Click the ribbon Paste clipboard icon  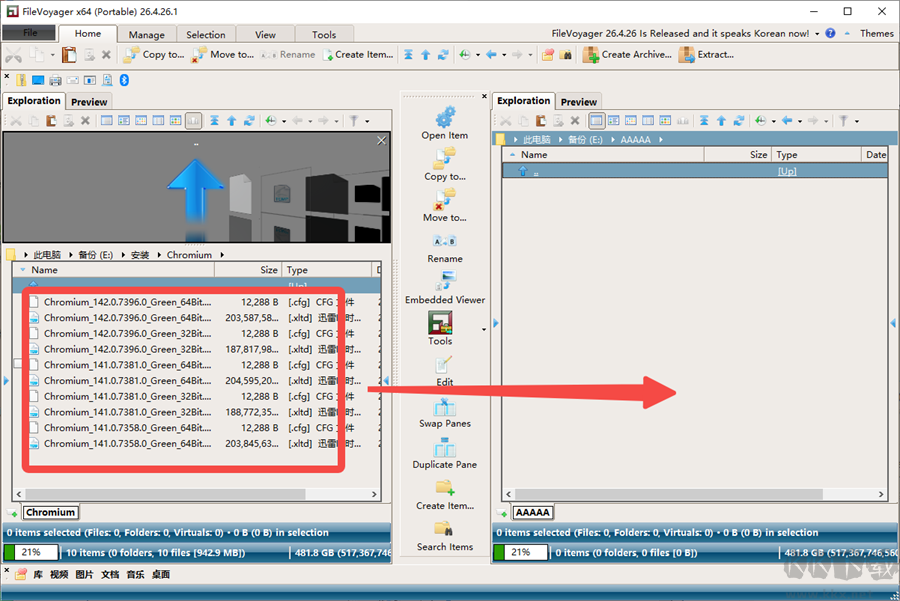tap(69, 55)
